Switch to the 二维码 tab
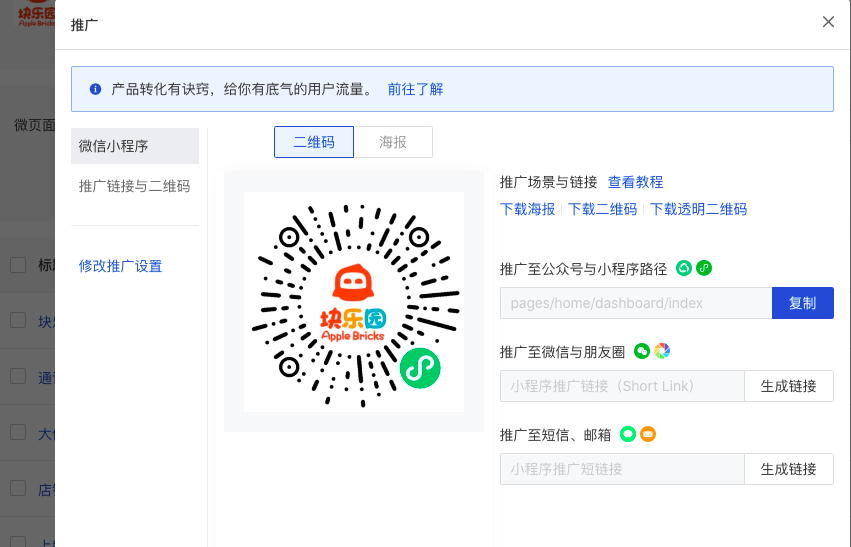Screen dimensions: 851x547 314,142
